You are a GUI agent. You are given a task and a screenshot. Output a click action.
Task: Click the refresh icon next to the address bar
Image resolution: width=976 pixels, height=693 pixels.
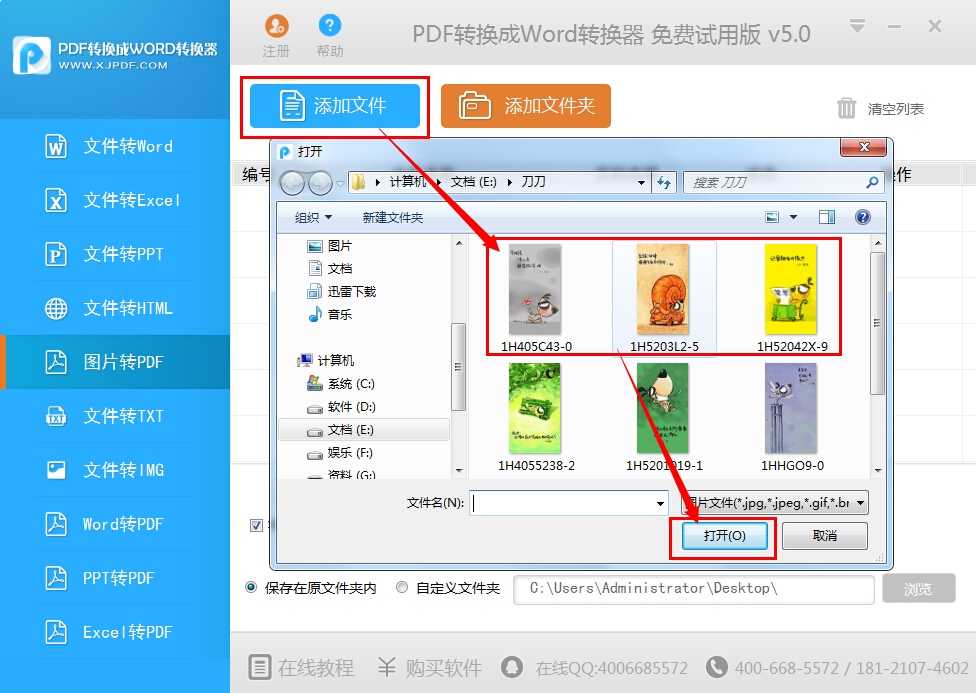click(664, 182)
